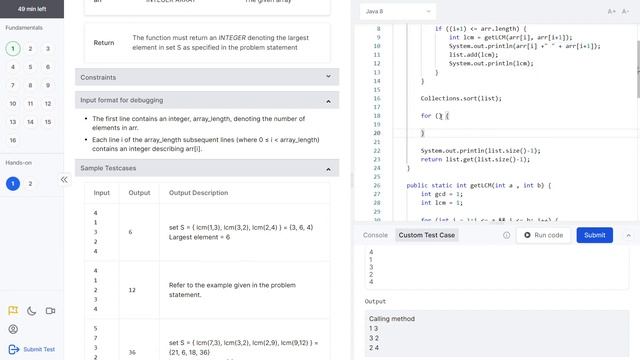This screenshot has height=360, width=640.
Task: Go to Fundamentals question 11
Action: 30,104
